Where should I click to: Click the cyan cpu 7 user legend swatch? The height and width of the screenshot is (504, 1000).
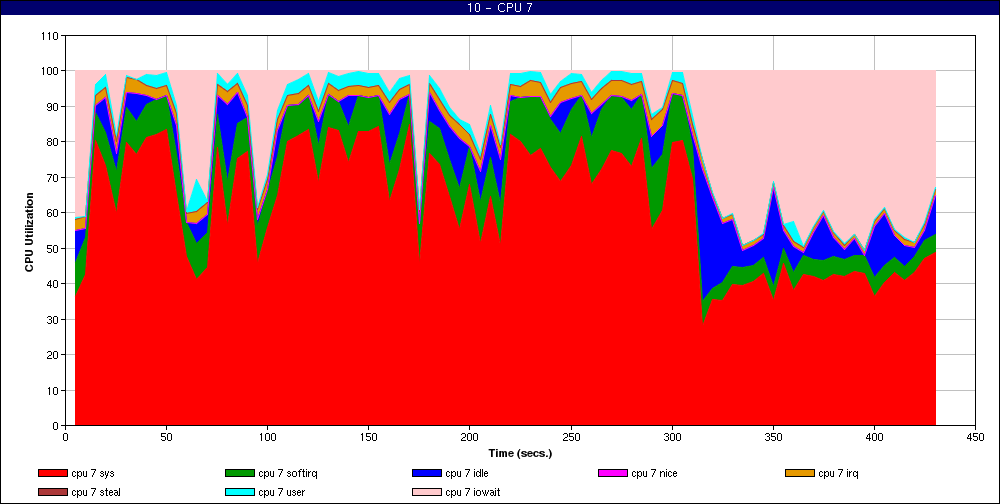click(239, 493)
